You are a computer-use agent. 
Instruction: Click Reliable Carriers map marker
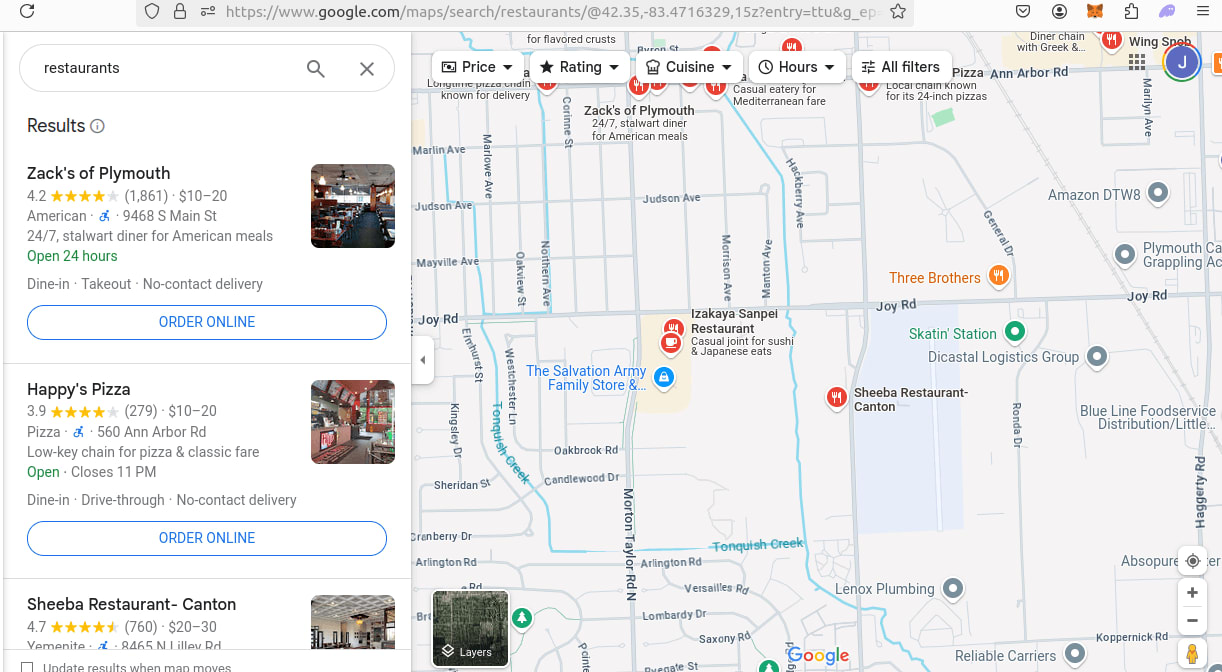1075,654
